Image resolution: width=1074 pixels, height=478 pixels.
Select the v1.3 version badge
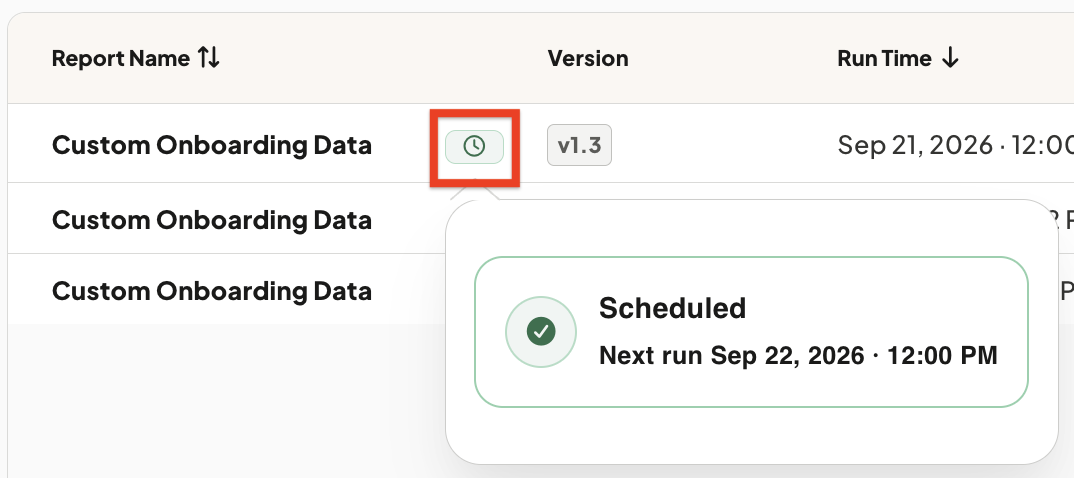click(579, 145)
